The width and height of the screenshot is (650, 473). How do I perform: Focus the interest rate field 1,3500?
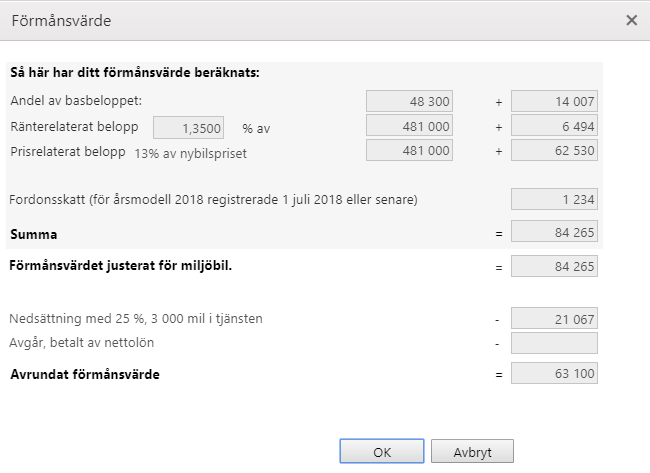coord(189,128)
